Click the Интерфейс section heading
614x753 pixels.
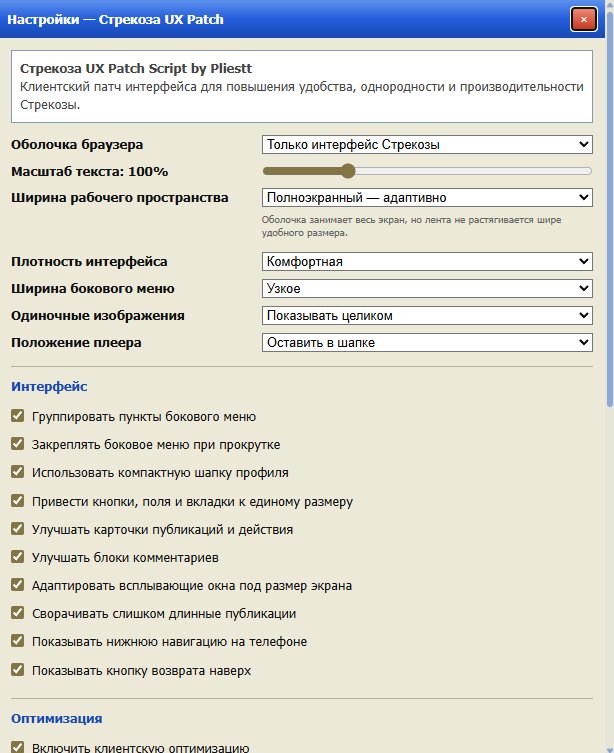click(49, 387)
